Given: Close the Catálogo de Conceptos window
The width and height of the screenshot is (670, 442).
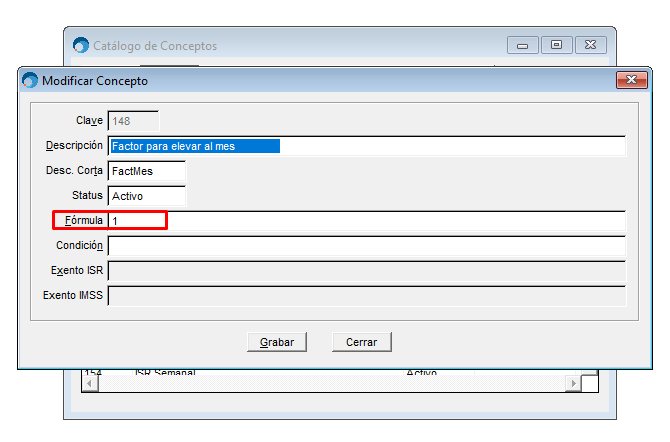Looking at the screenshot, I should click(x=590, y=45).
